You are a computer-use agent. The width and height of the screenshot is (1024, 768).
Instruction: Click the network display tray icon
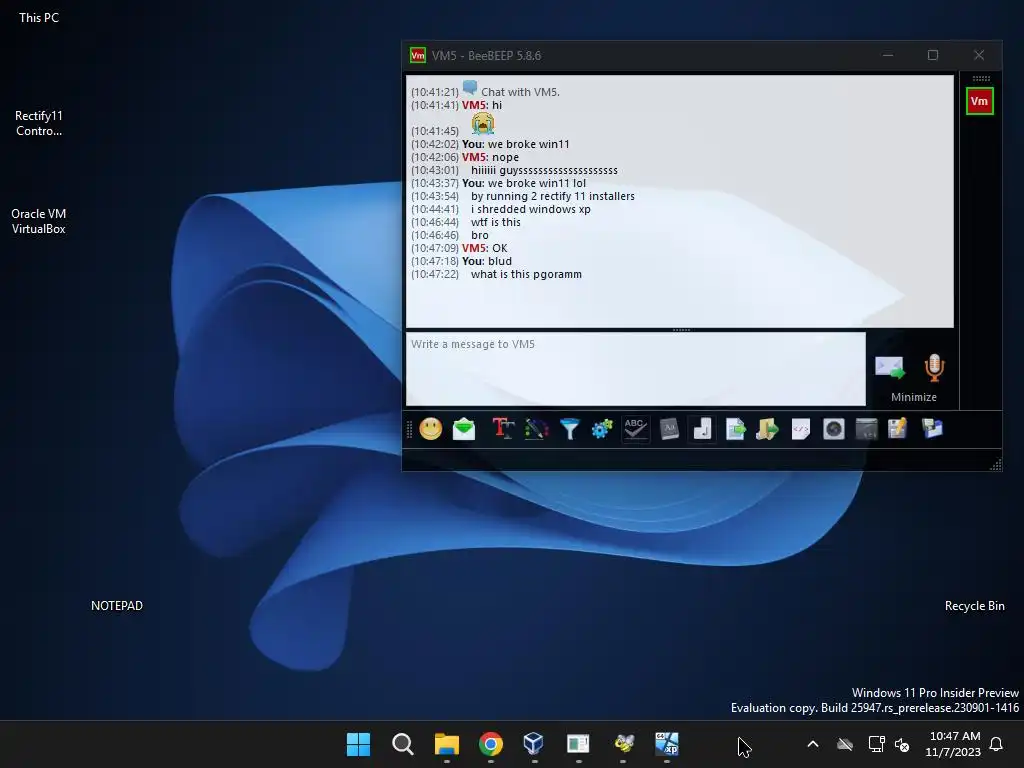pos(876,744)
